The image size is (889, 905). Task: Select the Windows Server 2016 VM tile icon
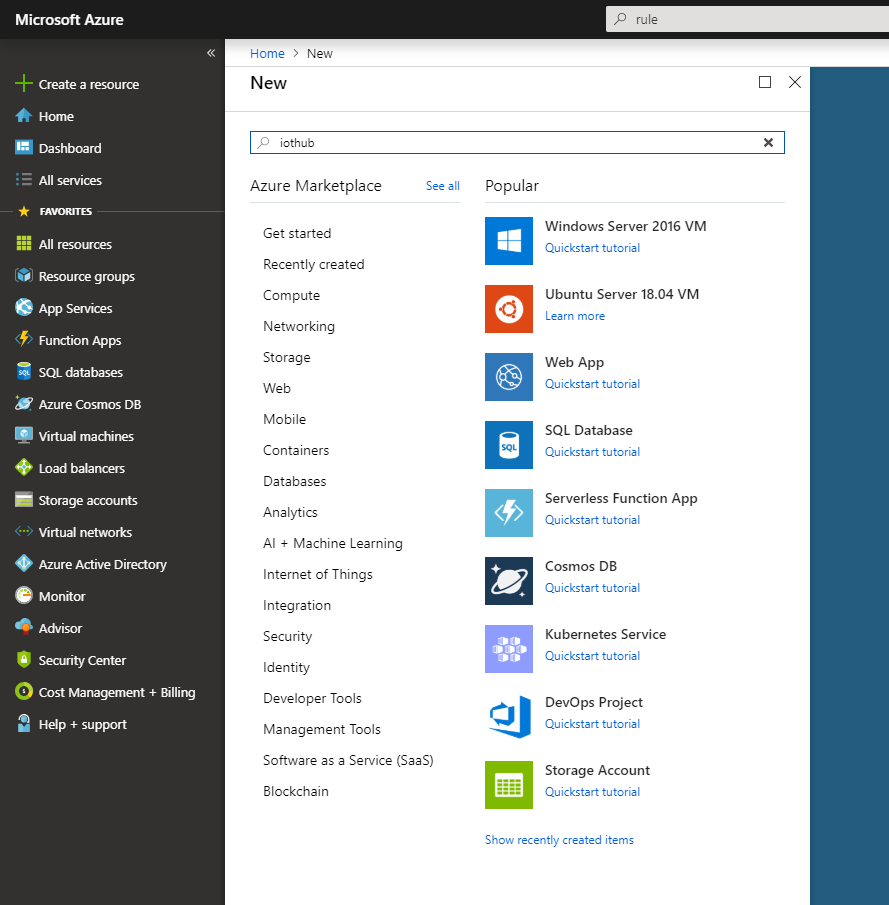(x=509, y=241)
